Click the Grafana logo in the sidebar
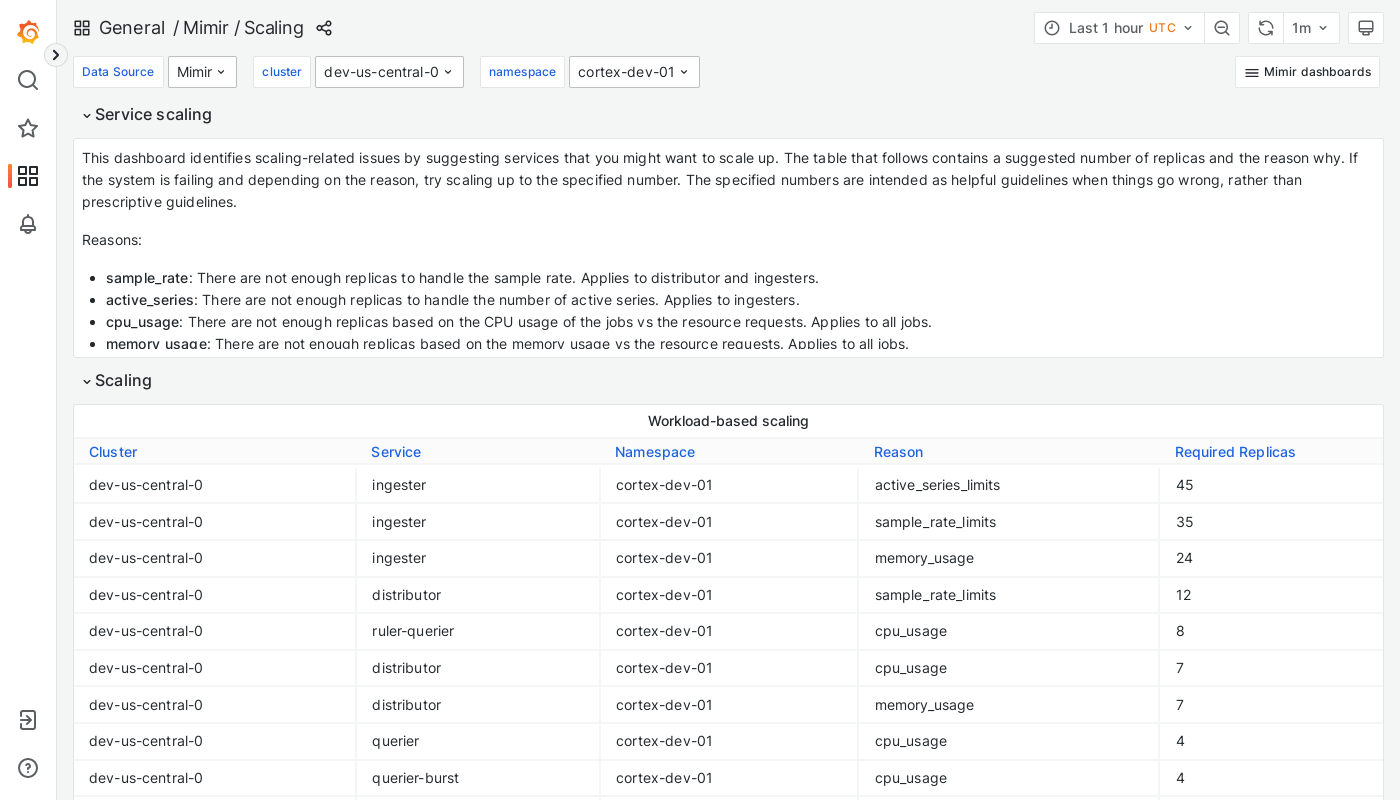Image resolution: width=1400 pixels, height=800 pixels. [27, 32]
